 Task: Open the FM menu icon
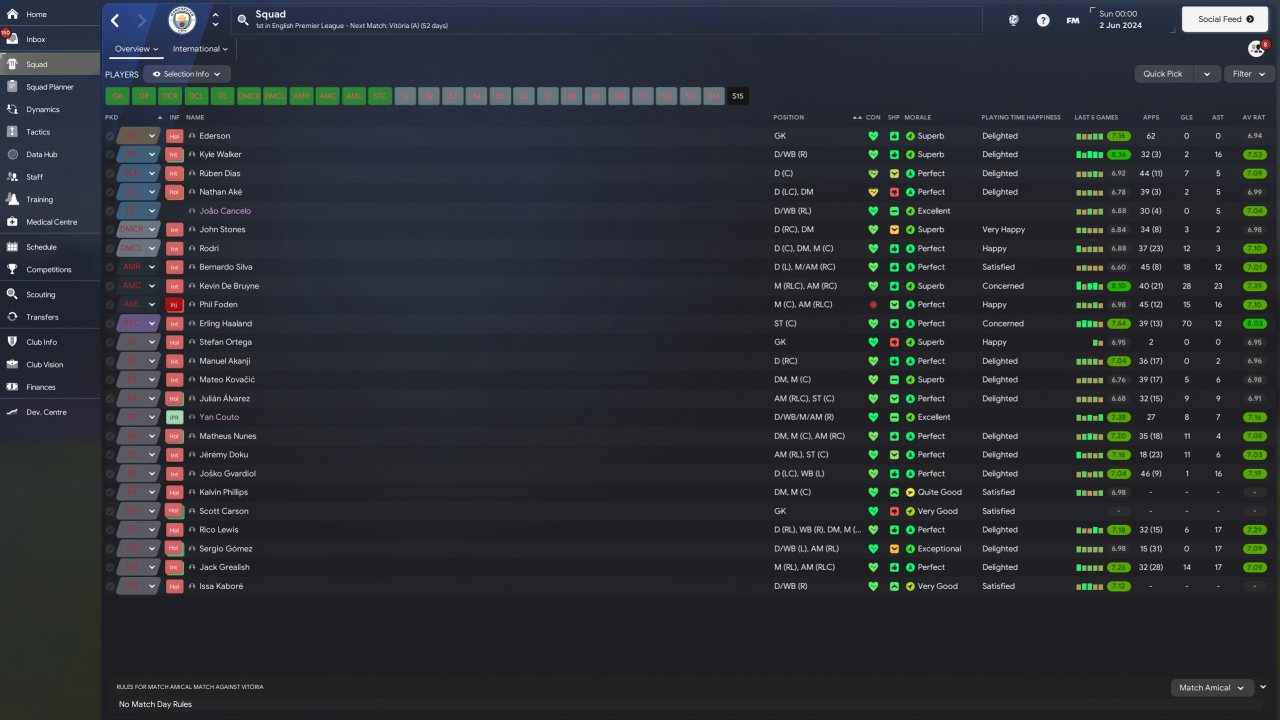click(x=1073, y=20)
